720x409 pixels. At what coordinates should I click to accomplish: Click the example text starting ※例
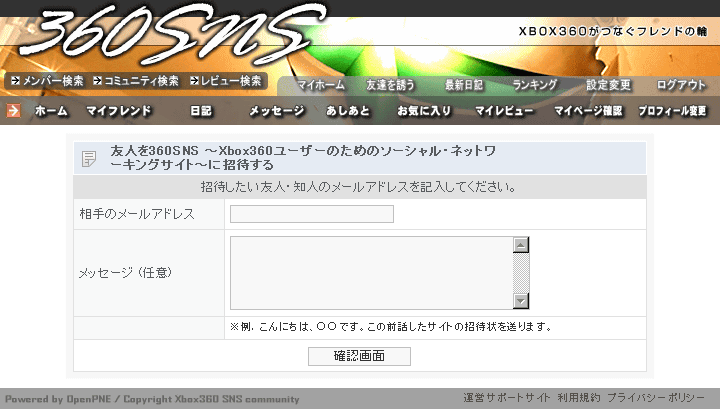(391, 327)
